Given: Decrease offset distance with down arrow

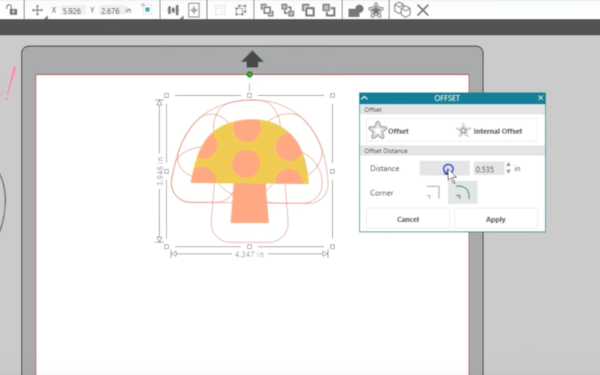Looking at the screenshot, I should [508, 172].
